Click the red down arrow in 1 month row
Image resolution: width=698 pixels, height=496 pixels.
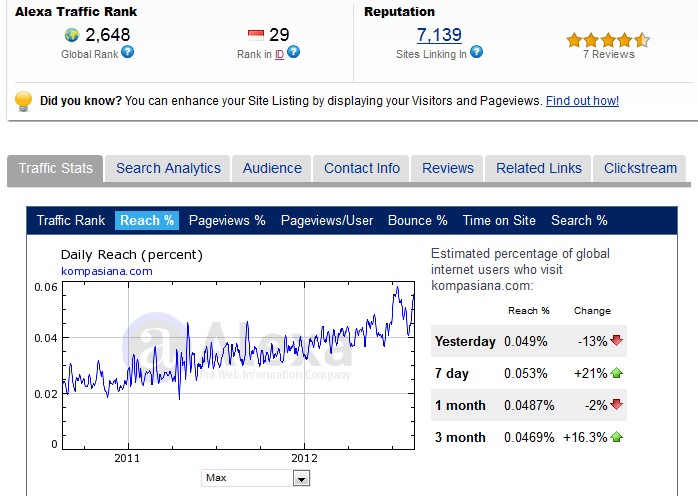click(617, 404)
